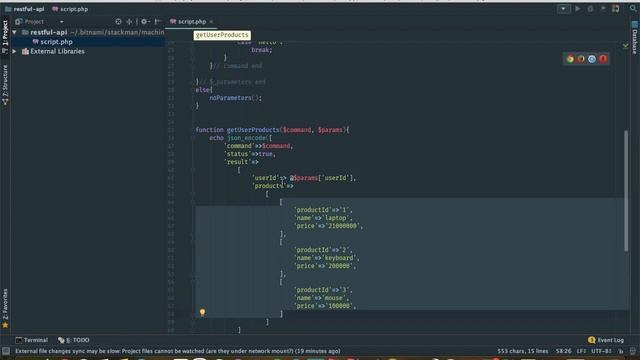640x360 pixels.
Task: Click the cursor position 58:26 indicator
Action: [563, 351]
